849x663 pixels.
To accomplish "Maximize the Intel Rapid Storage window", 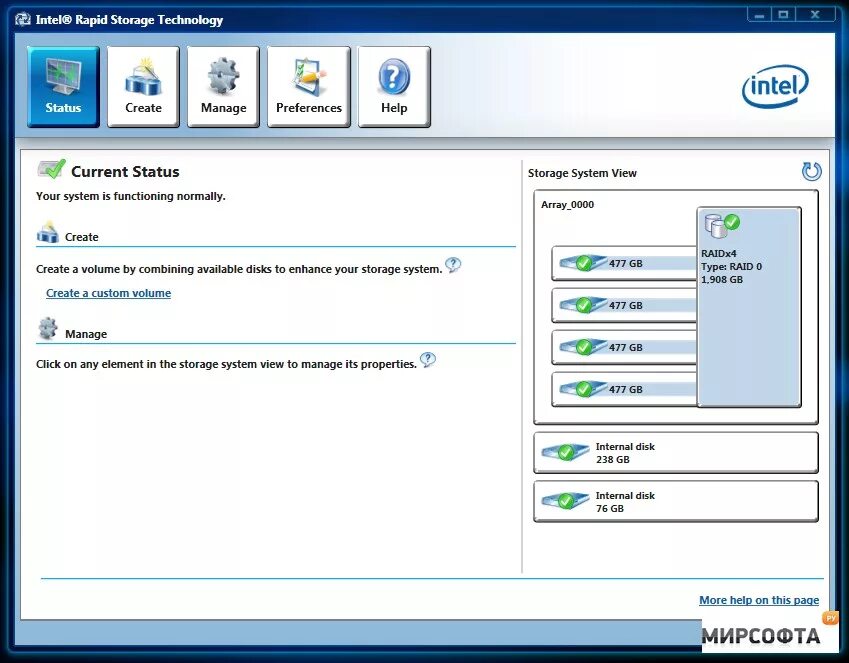I will pos(783,15).
